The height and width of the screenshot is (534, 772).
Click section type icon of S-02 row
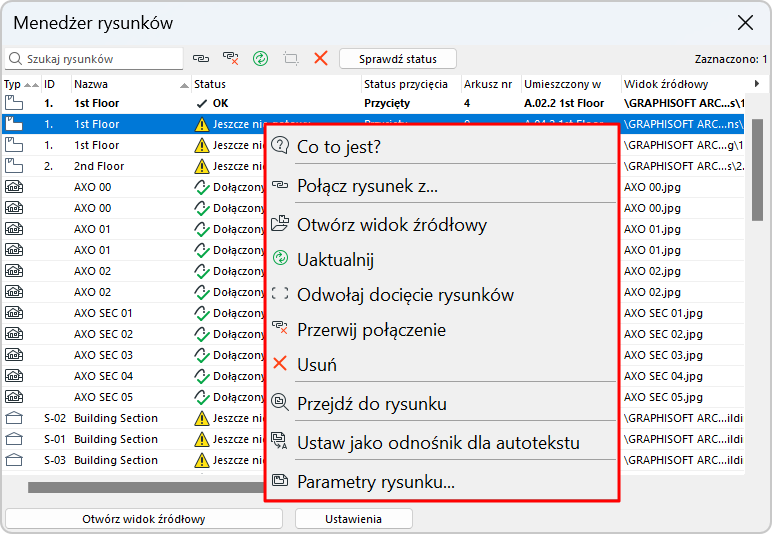click(14, 418)
